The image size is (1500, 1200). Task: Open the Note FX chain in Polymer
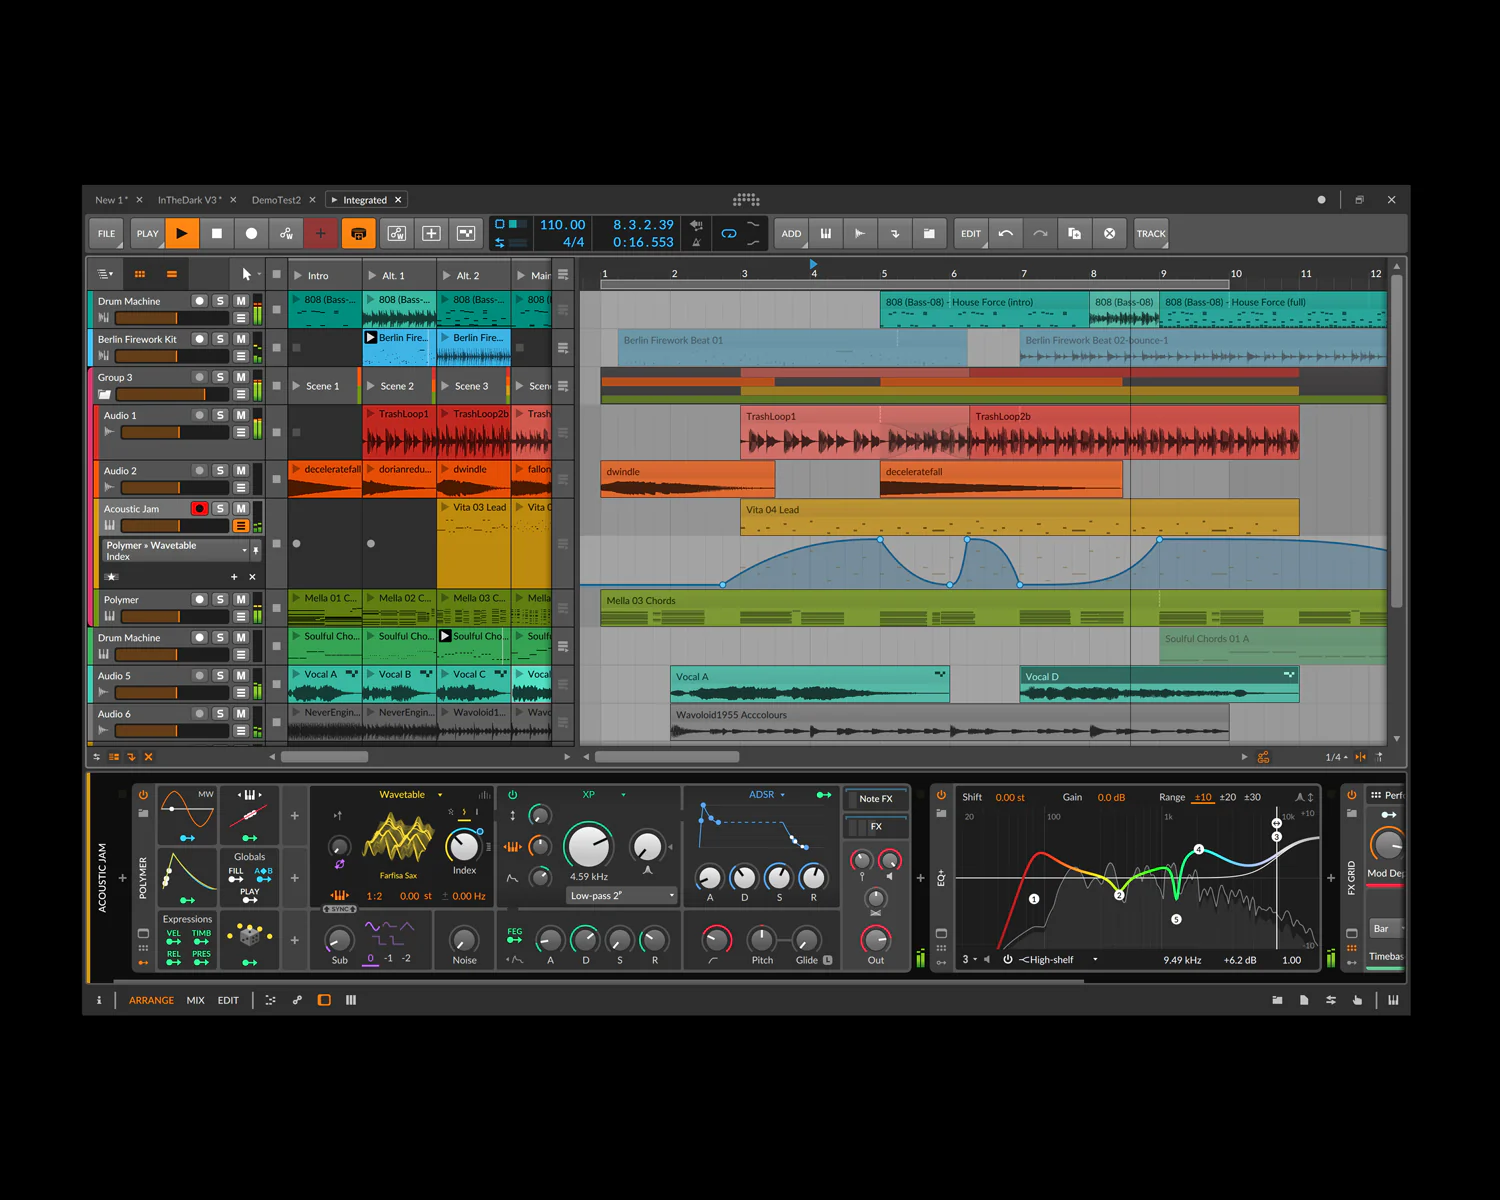876,799
